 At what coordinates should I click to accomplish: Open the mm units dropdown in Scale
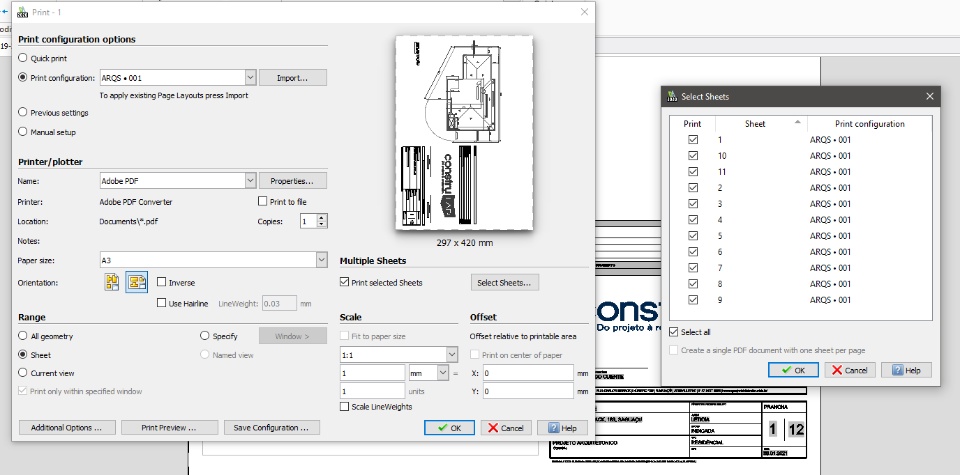pyautogui.click(x=443, y=372)
